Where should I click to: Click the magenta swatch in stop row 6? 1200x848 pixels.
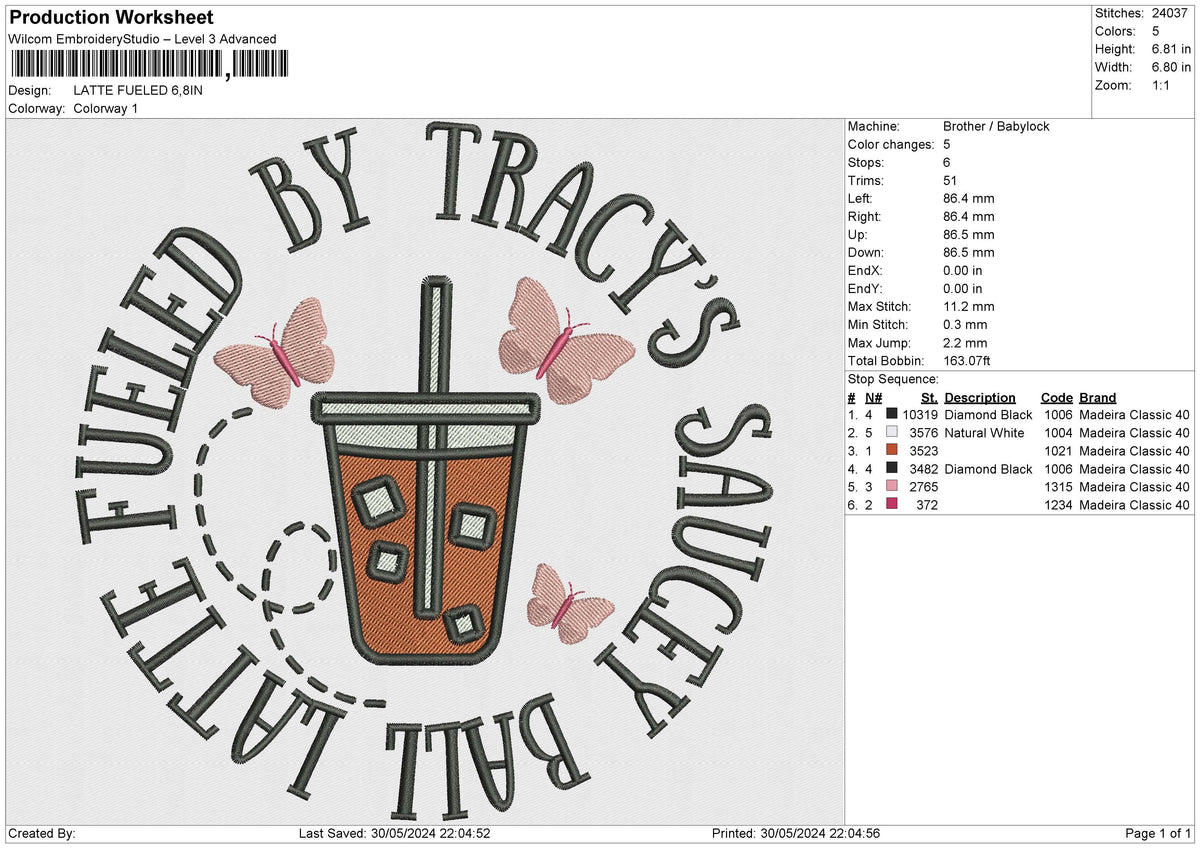click(892, 504)
